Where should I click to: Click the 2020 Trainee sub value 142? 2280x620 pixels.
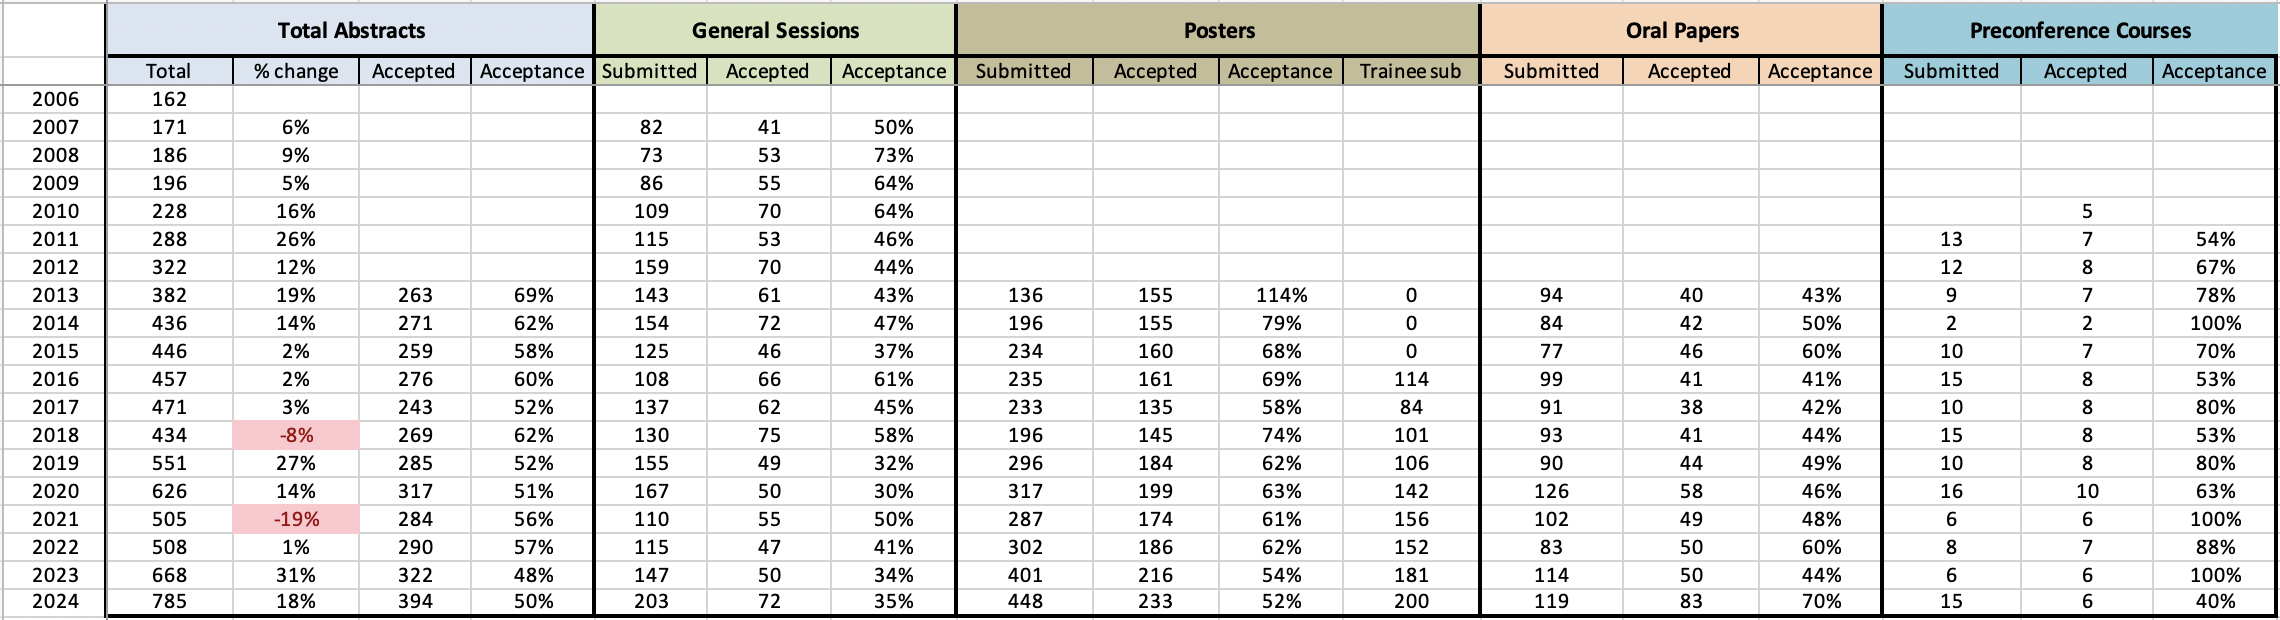pyautogui.click(x=1411, y=491)
